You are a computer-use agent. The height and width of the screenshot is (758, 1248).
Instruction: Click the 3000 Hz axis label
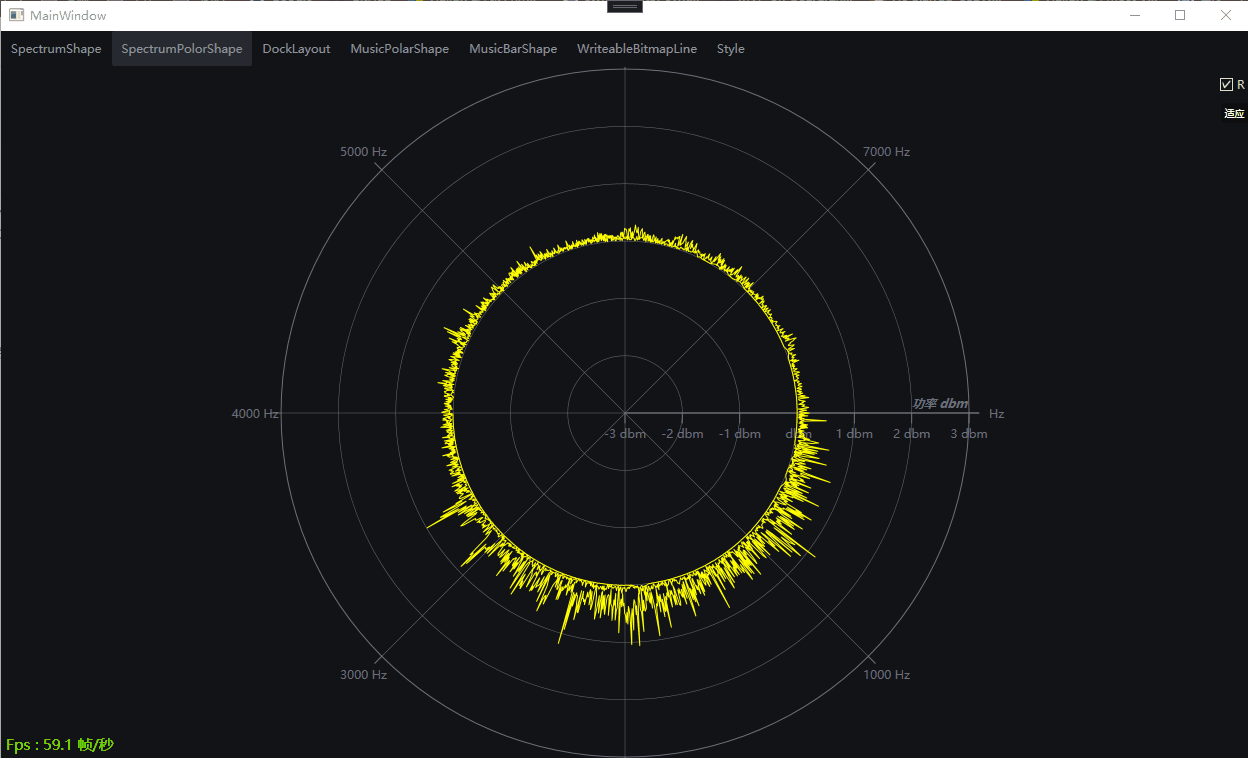(363, 674)
